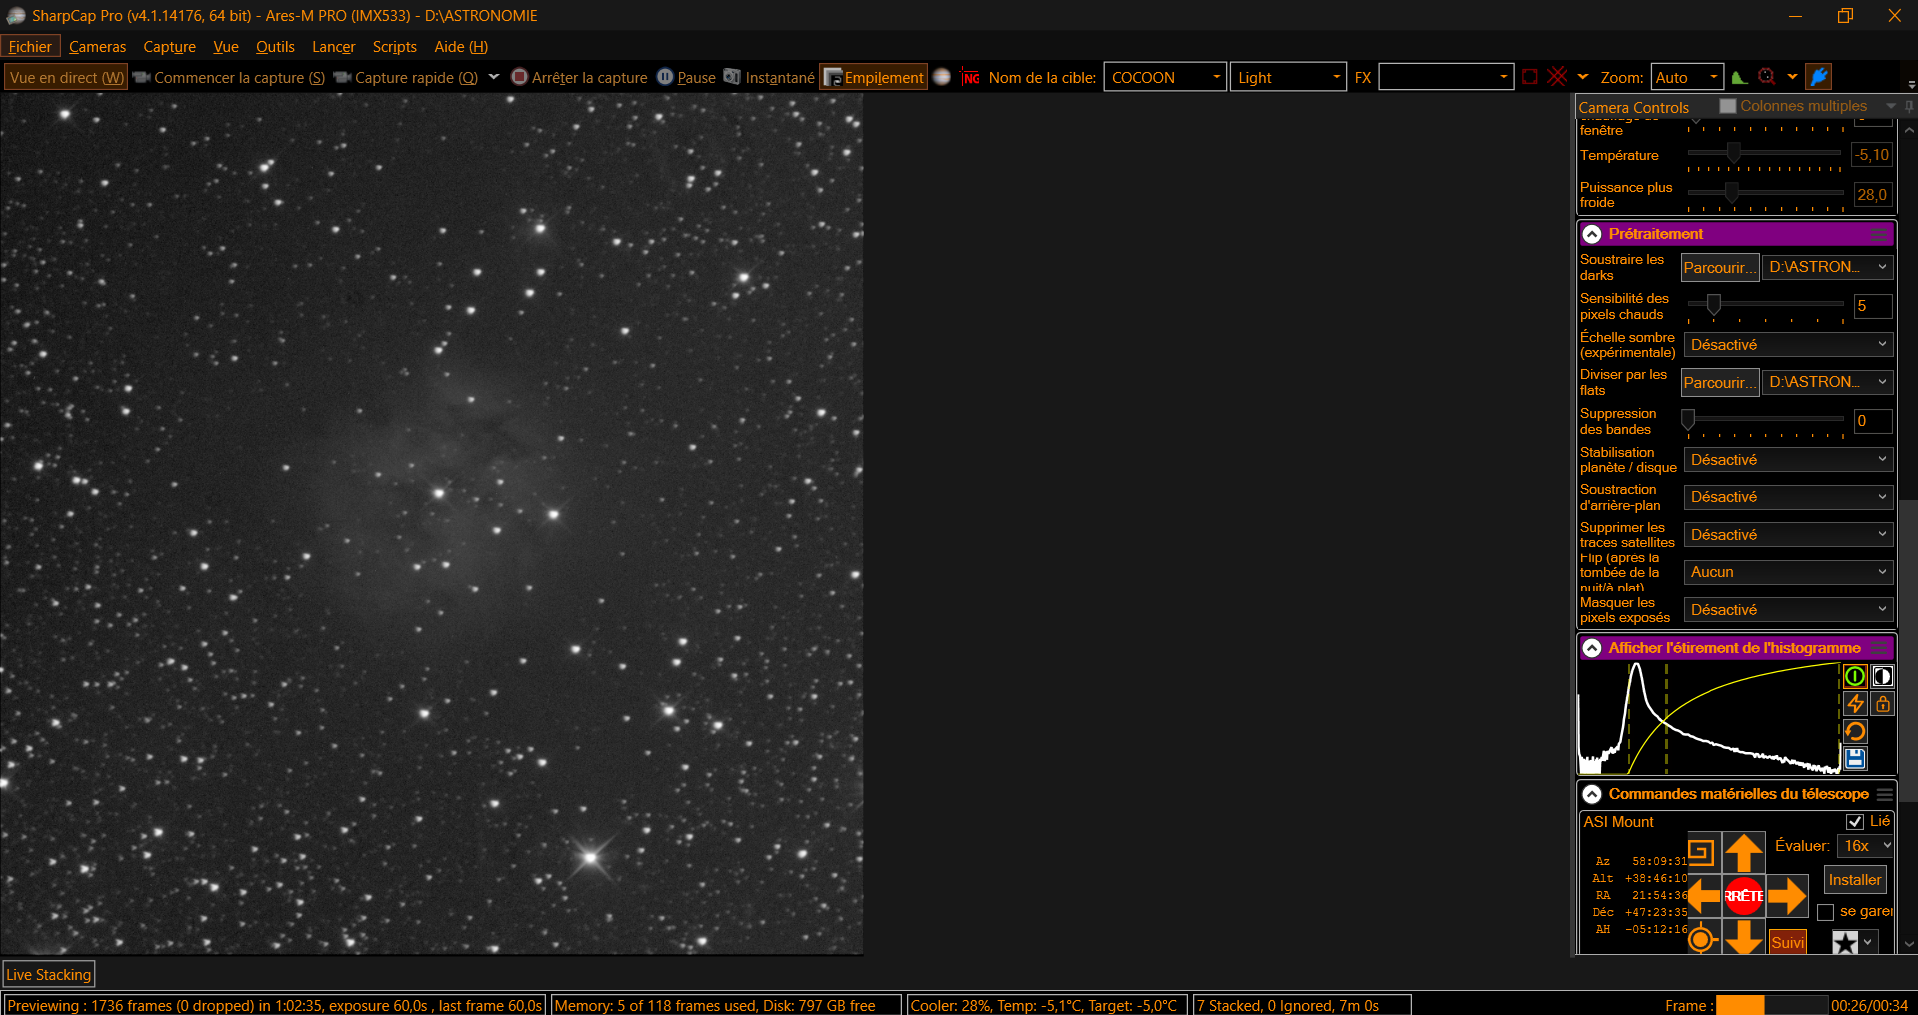Slew the mount up with arrow
The height and width of the screenshot is (1015, 1918).
1743,852
